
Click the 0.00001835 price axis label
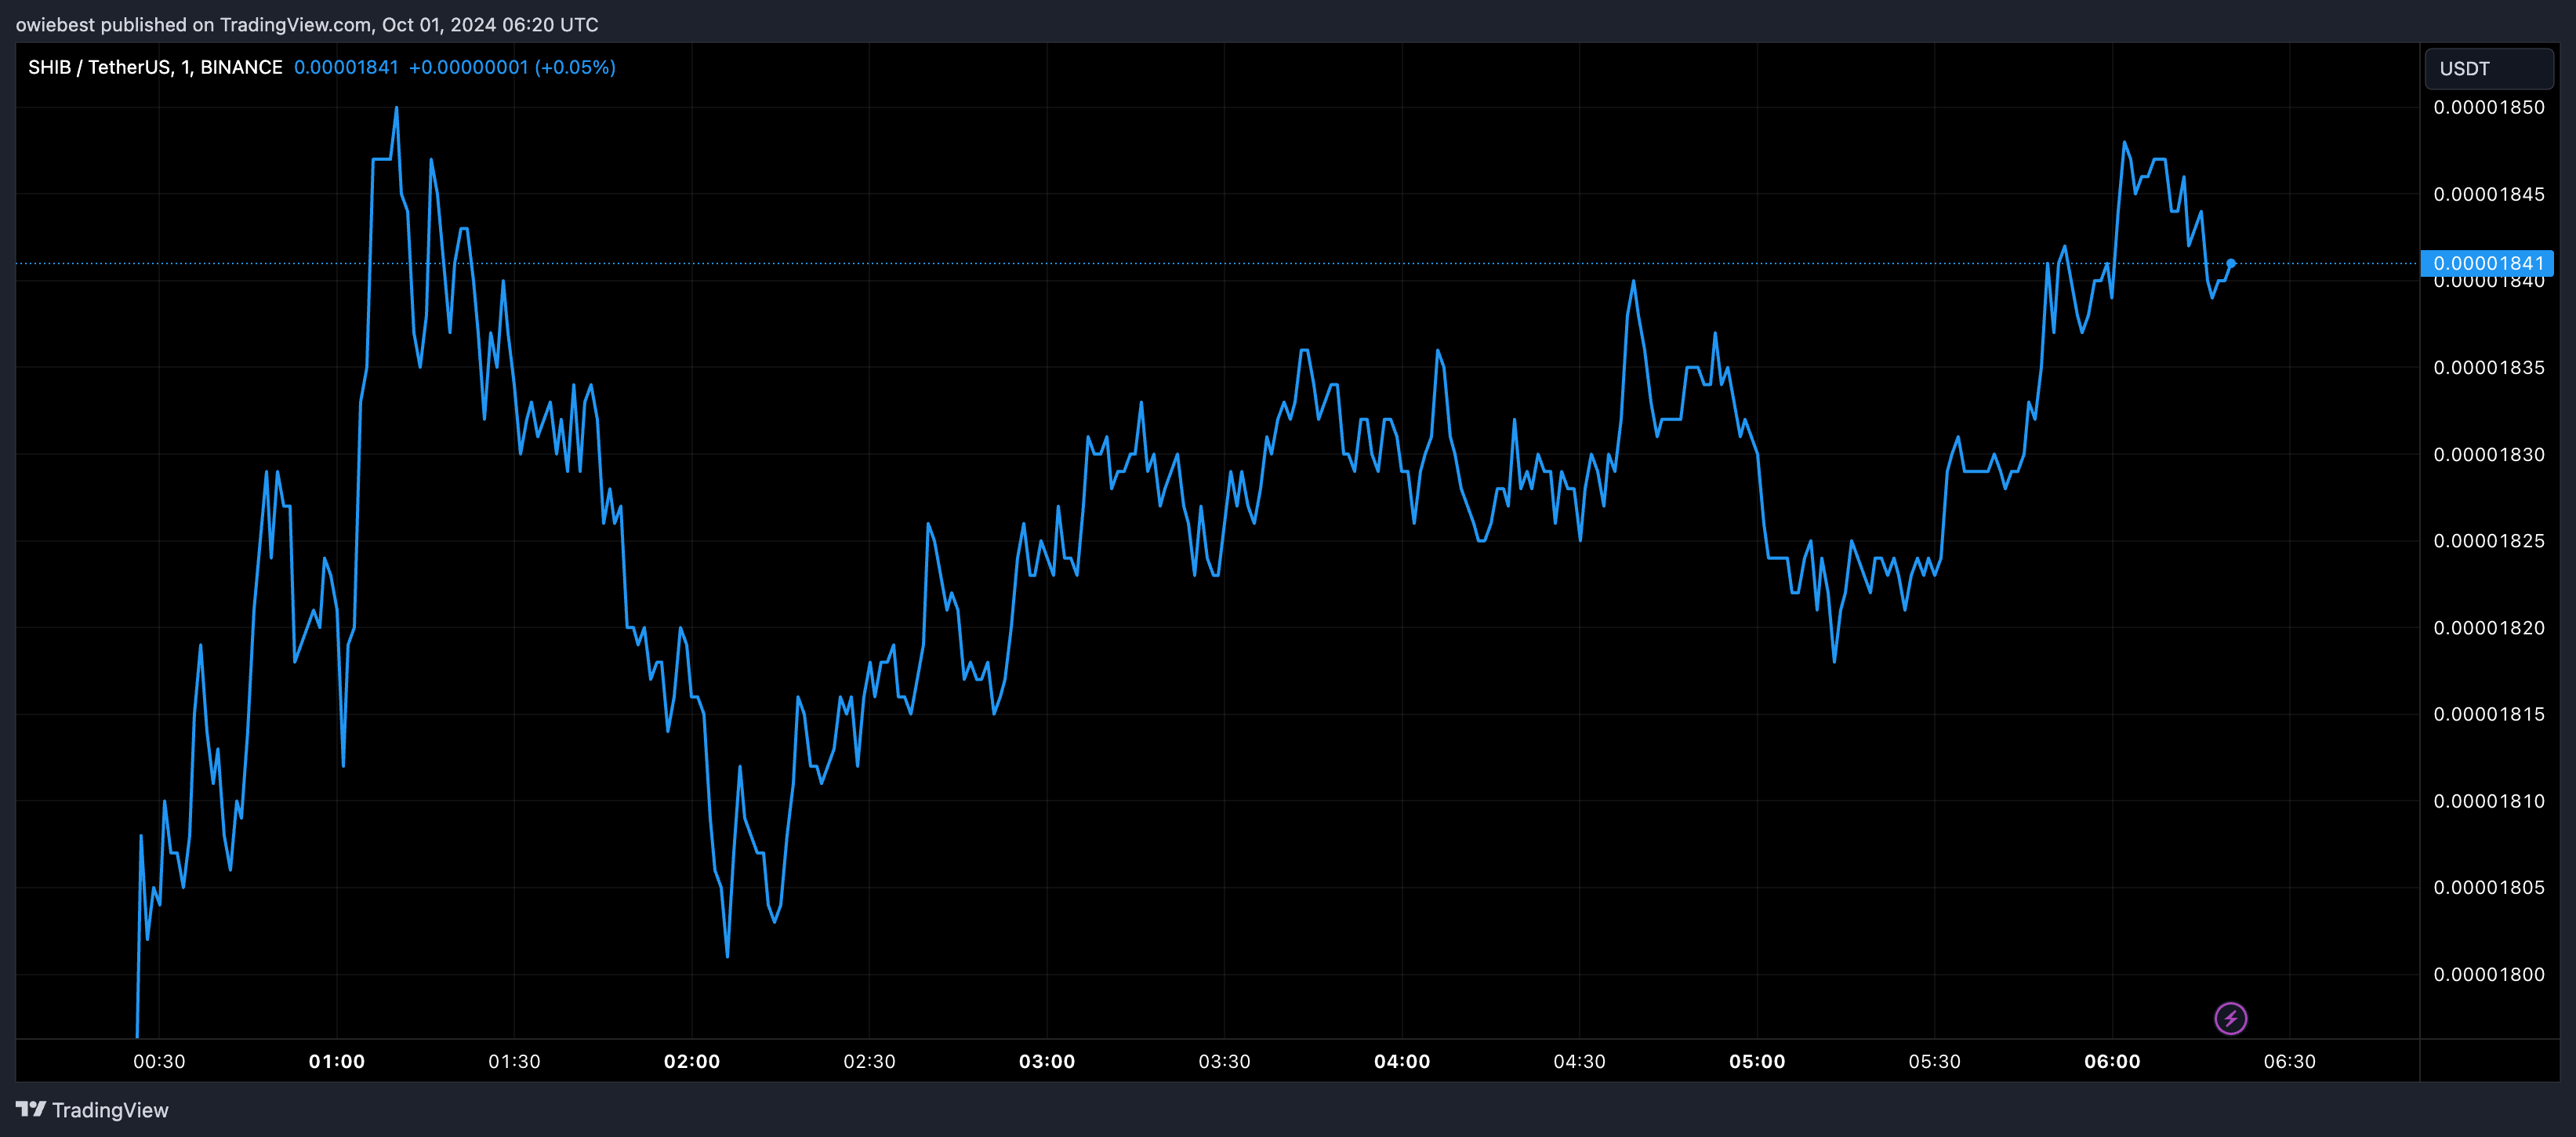pos(2489,367)
